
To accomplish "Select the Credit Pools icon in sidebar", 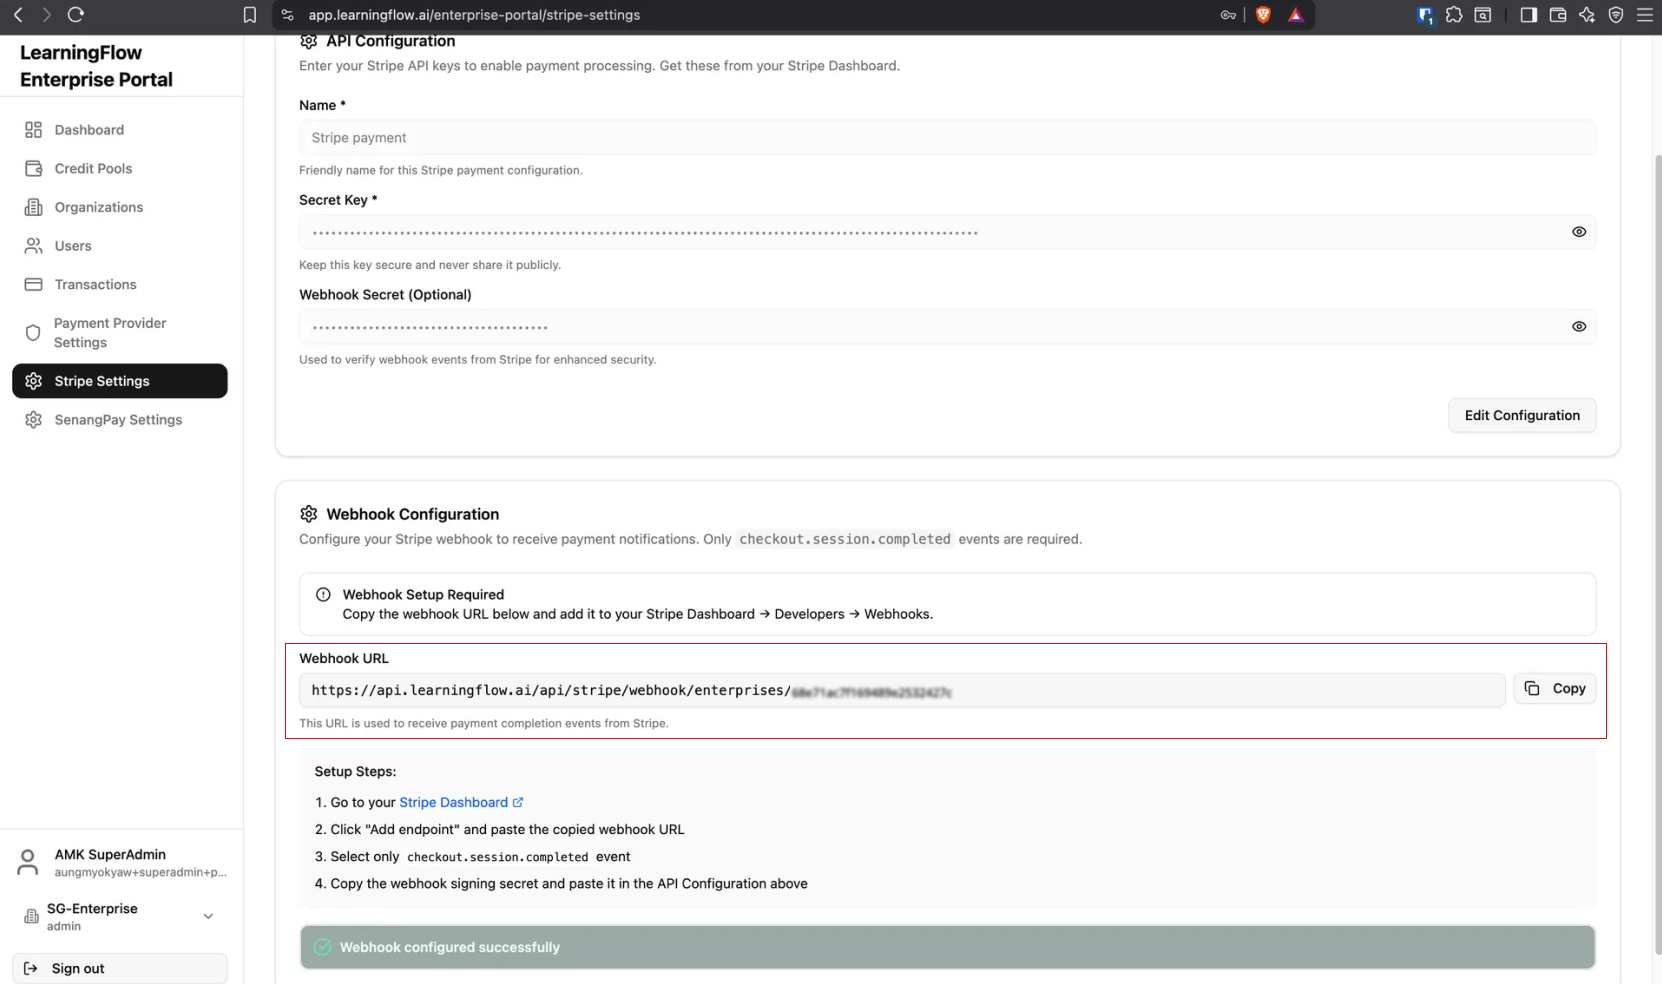I will 33,168.
